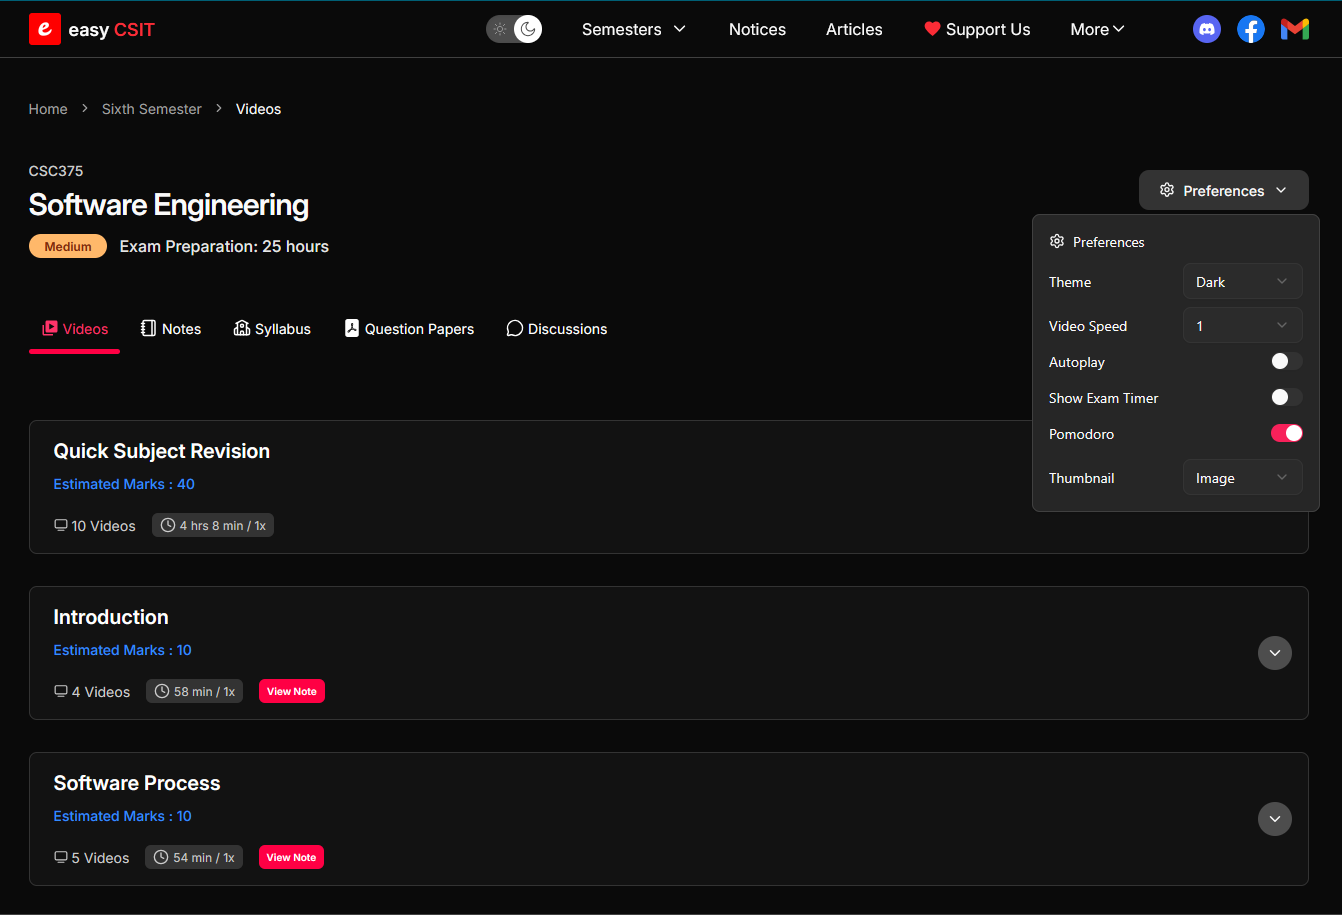The height and width of the screenshot is (915, 1342).
Task: Turn on Show Exam Timer switch
Action: click(1286, 397)
